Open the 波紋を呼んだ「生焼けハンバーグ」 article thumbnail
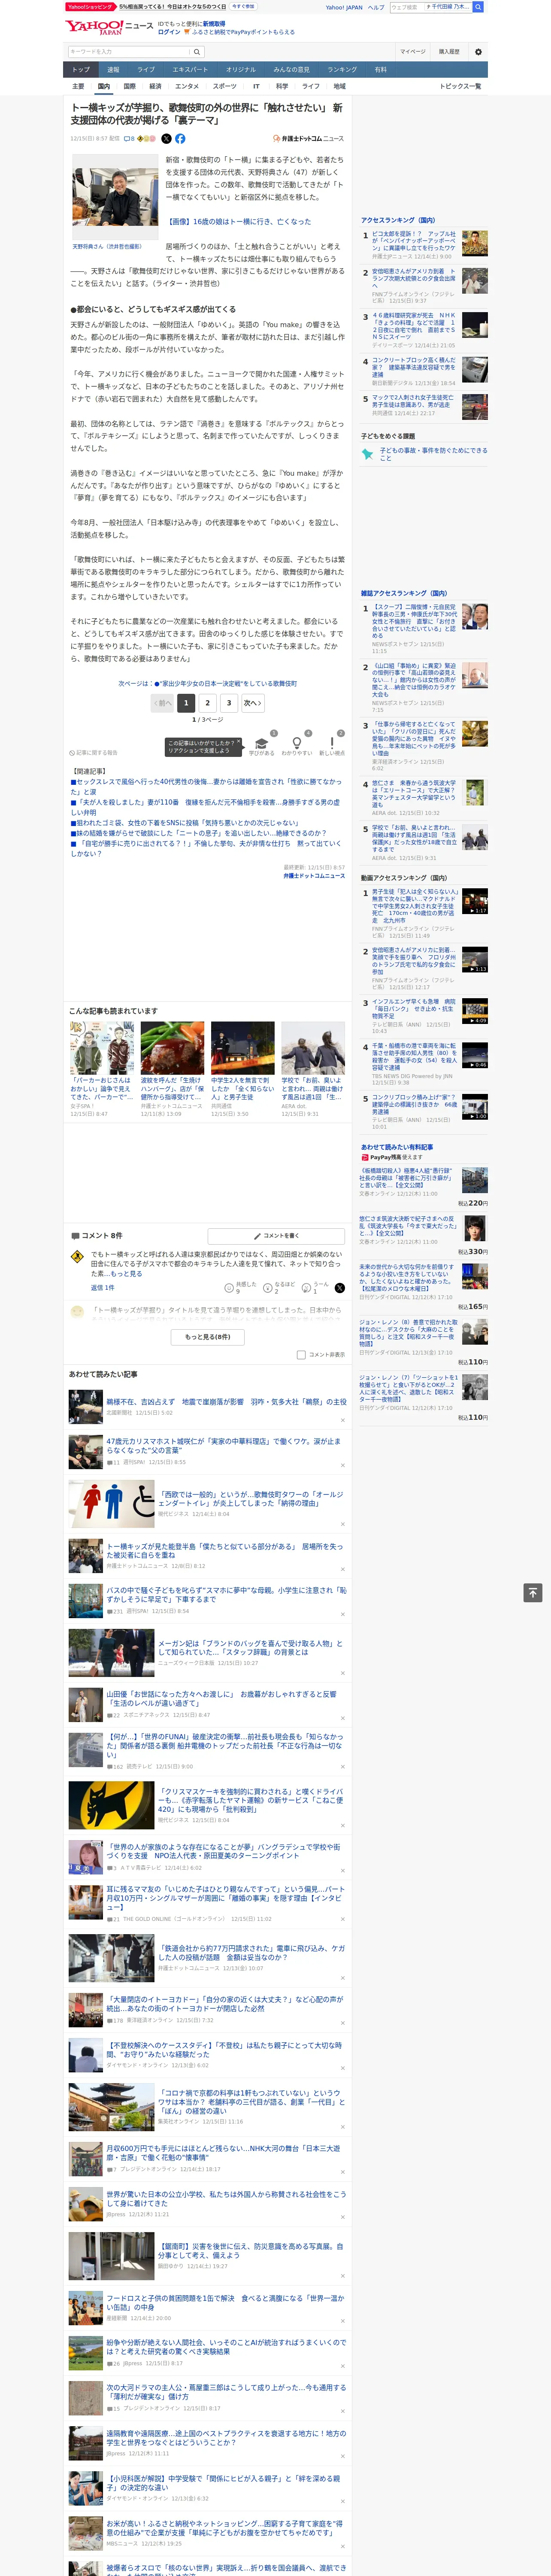The width and height of the screenshot is (551, 2576). (x=172, y=1048)
